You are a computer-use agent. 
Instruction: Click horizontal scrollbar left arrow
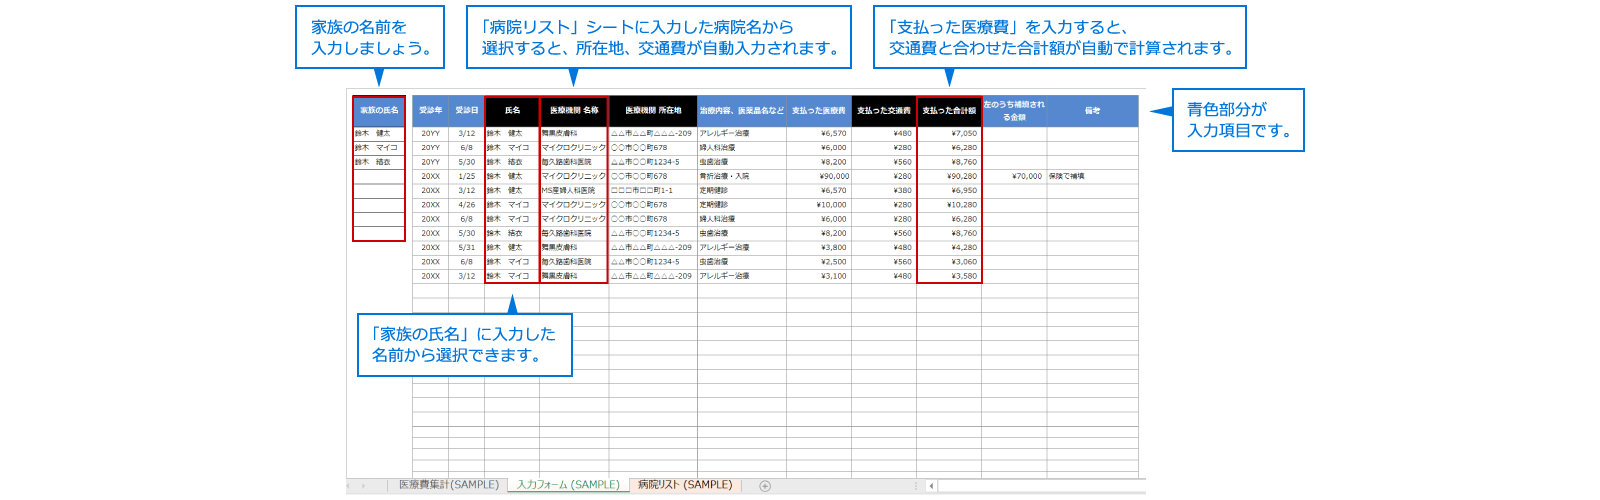931,486
